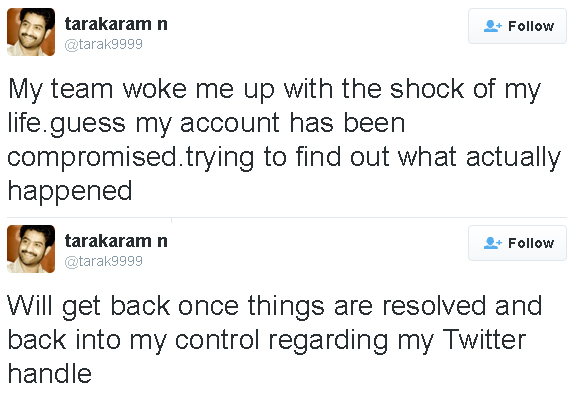Click the add-person icon in the first Follow button

coord(492,26)
